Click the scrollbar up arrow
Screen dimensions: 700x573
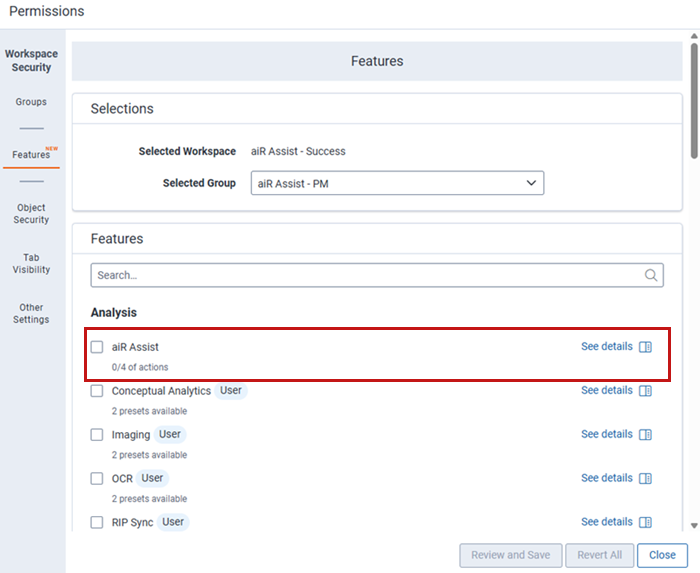(694, 36)
